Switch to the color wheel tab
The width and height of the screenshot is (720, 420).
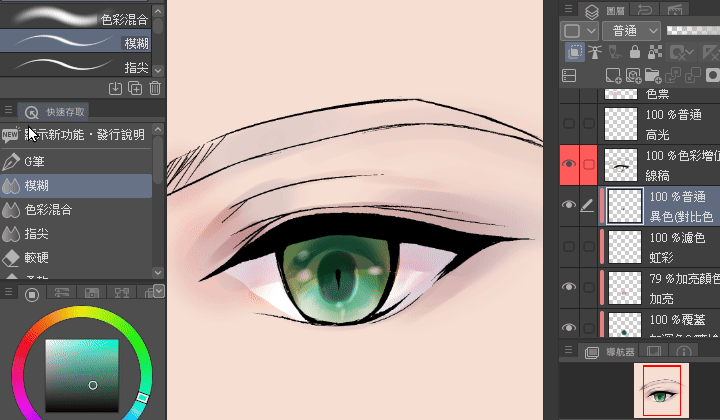tap(32, 294)
